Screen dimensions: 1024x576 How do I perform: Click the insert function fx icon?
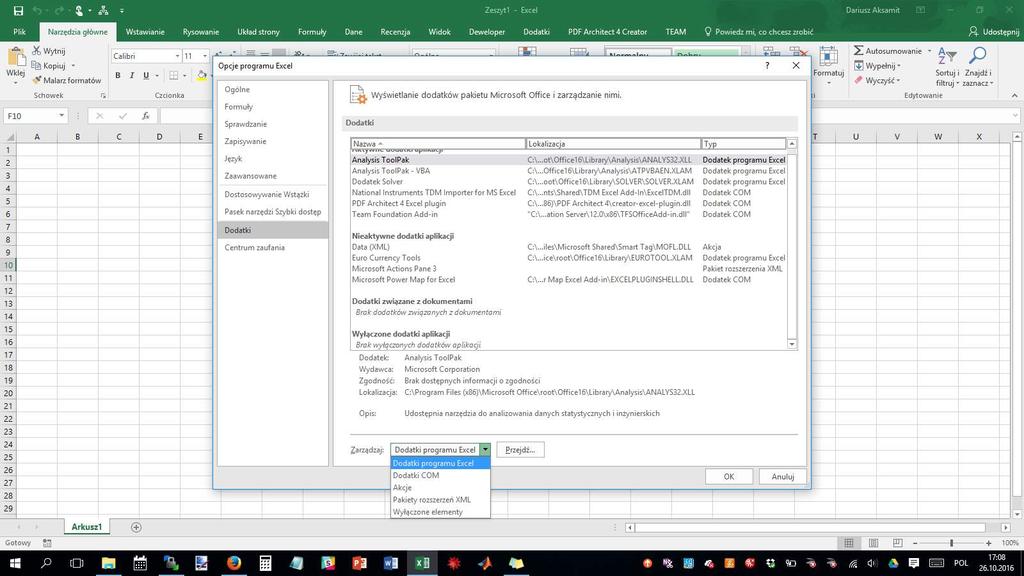[146, 116]
